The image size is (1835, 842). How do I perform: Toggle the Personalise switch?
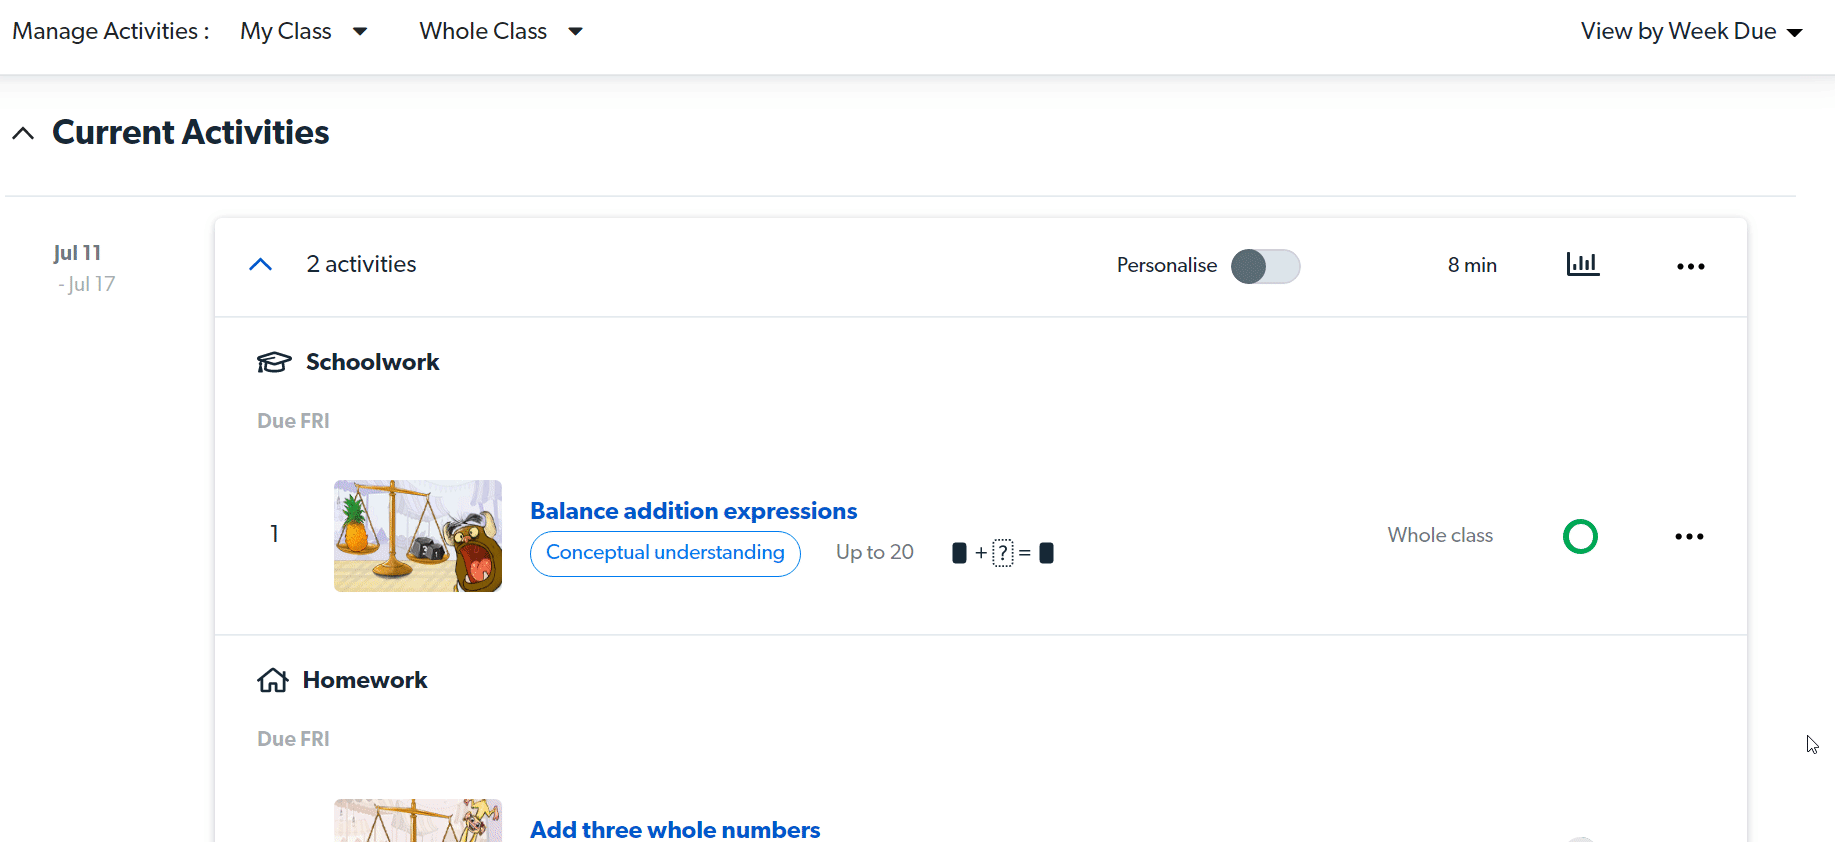pyautogui.click(x=1265, y=266)
